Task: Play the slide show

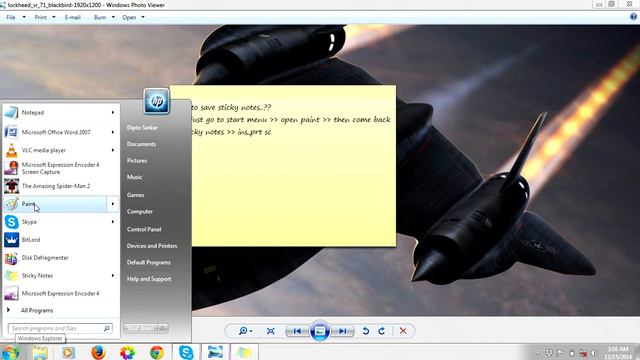Action: [x=320, y=331]
